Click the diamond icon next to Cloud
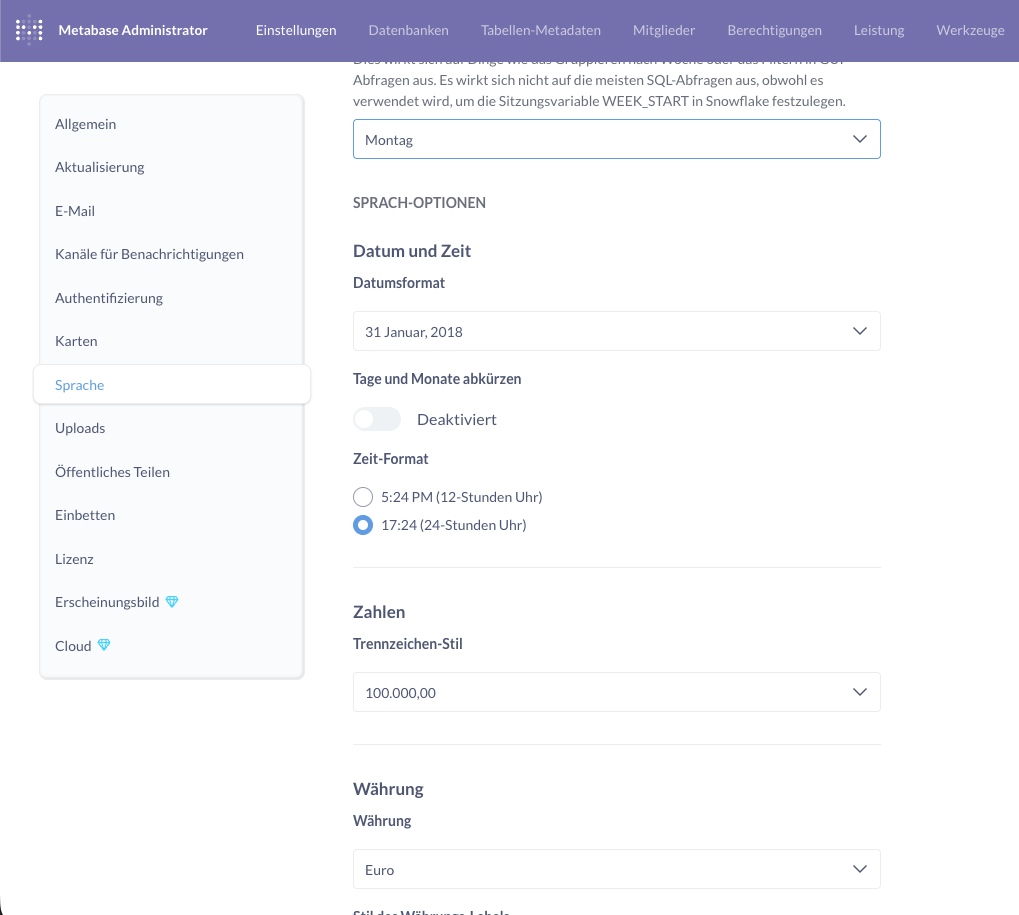Viewport: 1019px width, 915px height. pos(104,646)
